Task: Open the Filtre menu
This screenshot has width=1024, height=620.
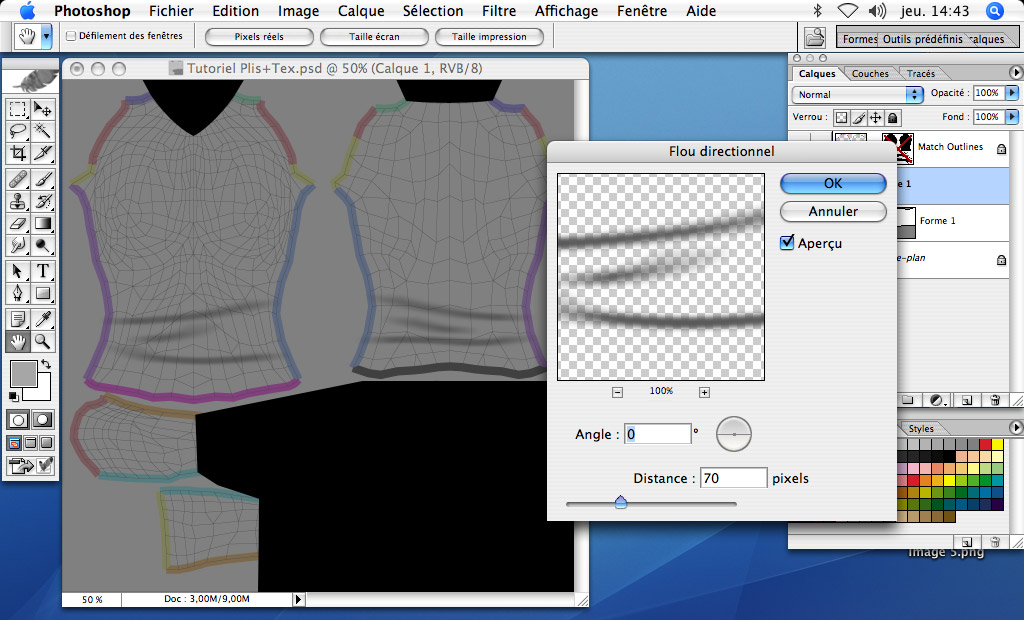Action: (x=499, y=11)
